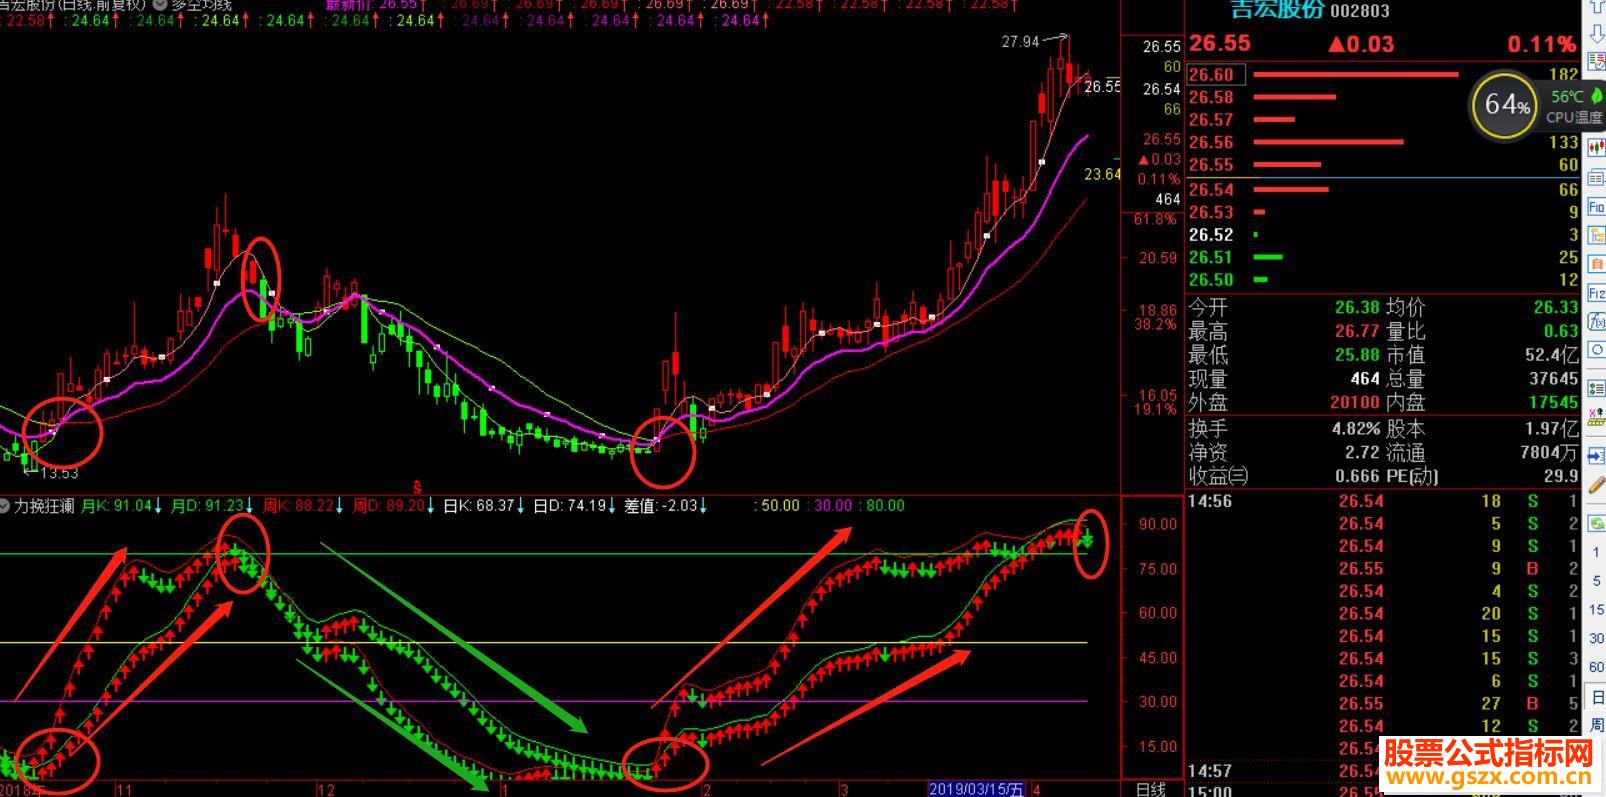
Task: Click the 13.53 low price label
Action: click(x=59, y=473)
